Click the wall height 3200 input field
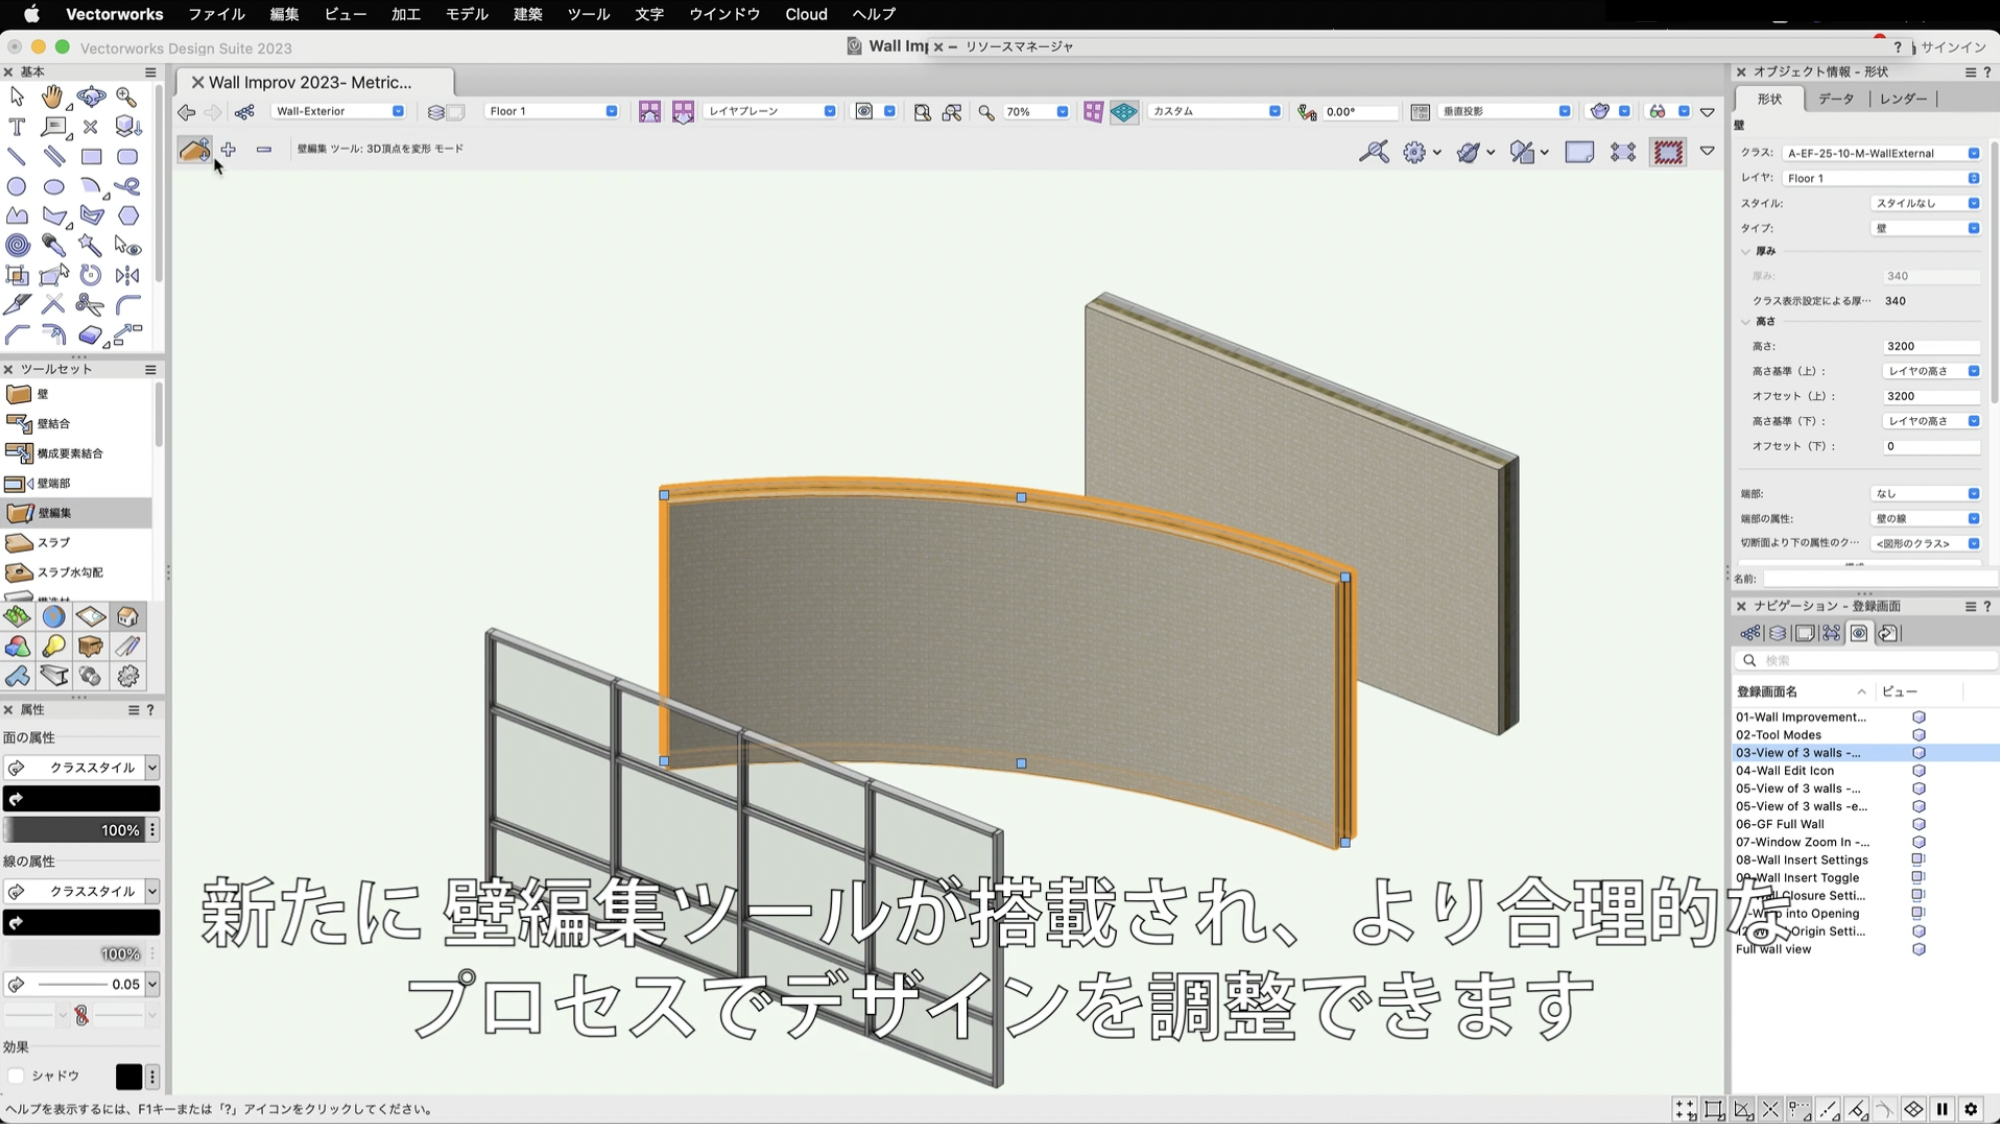Viewport: 2000px width, 1124px height. tap(1931, 347)
